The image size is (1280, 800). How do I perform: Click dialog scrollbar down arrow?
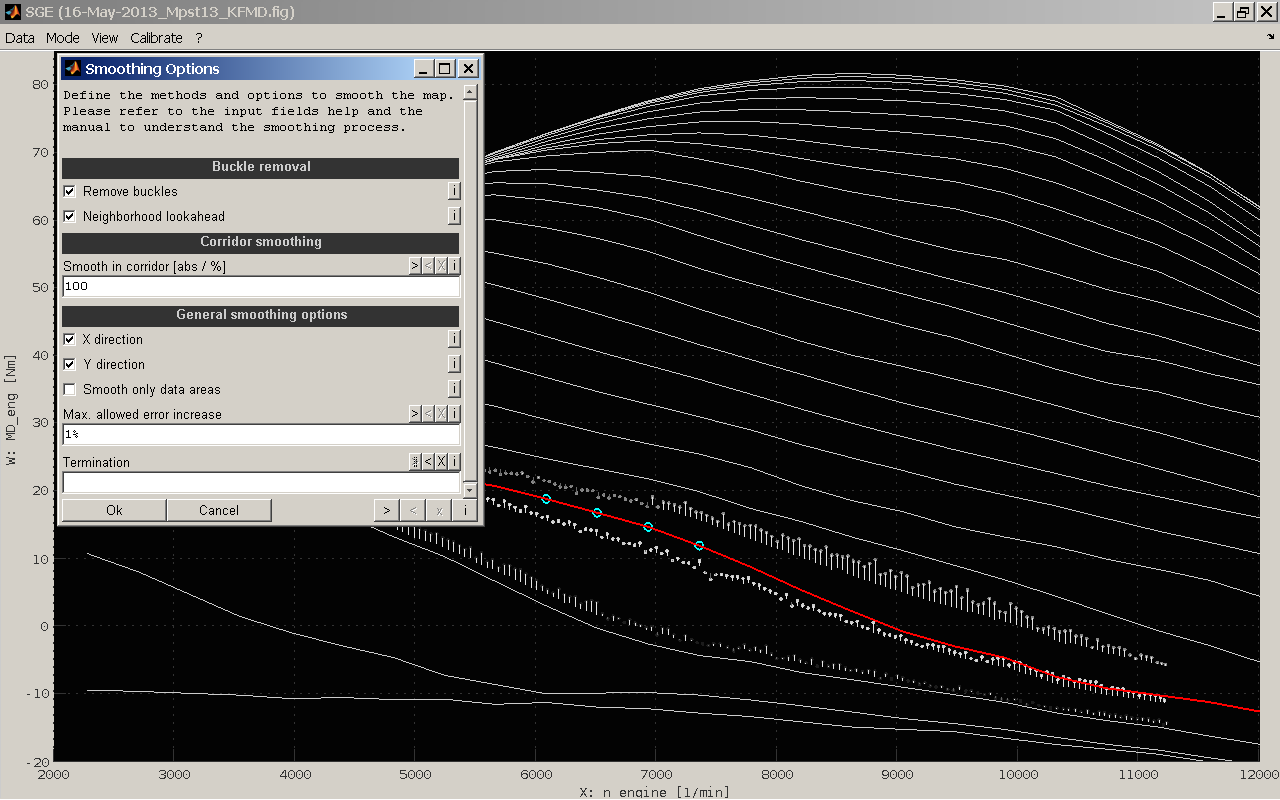pos(471,490)
